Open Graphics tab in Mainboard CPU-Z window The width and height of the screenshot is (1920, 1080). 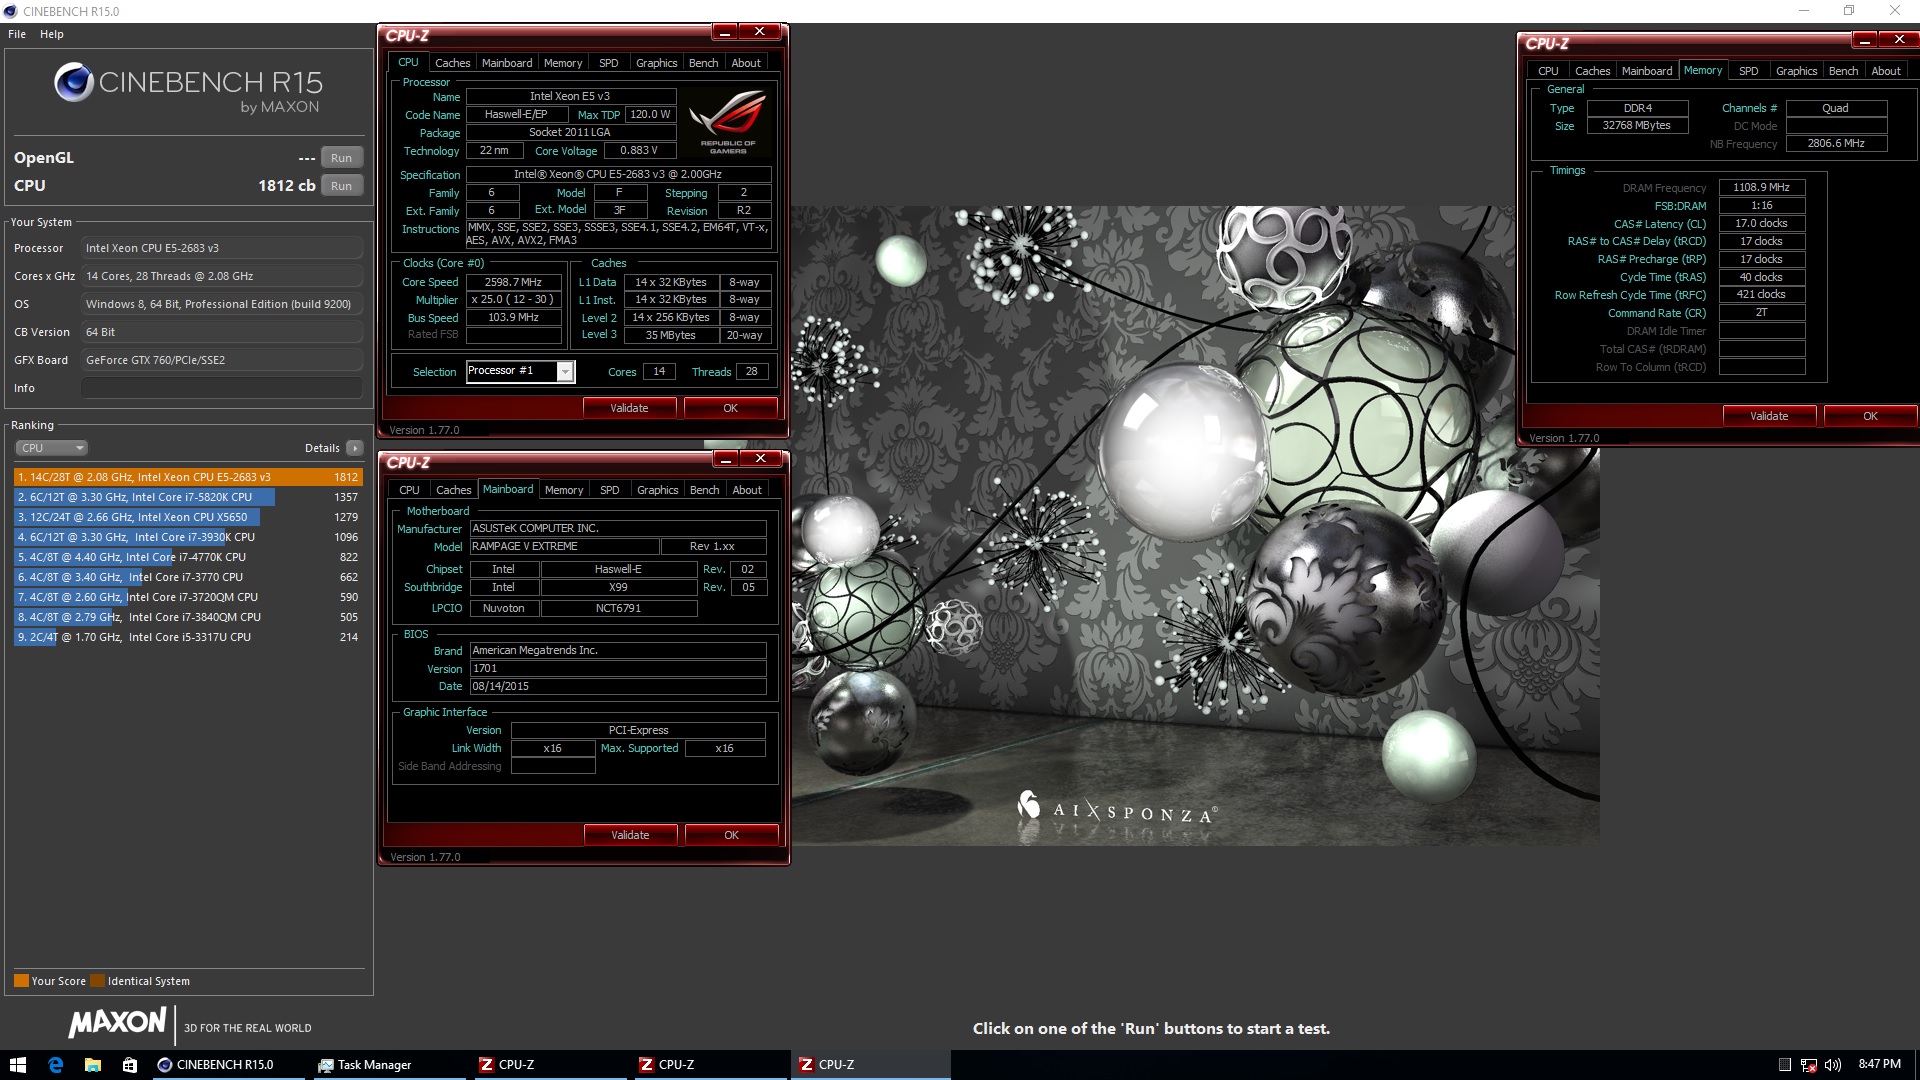[x=658, y=490]
